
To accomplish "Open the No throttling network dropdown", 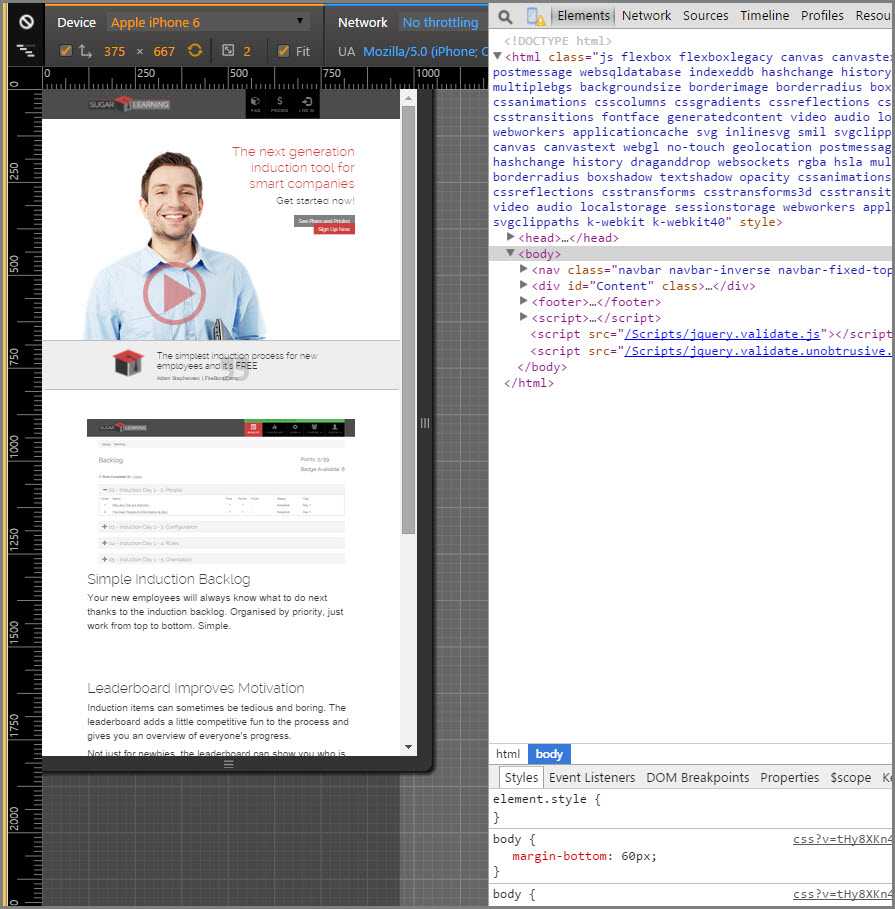I will pos(440,22).
